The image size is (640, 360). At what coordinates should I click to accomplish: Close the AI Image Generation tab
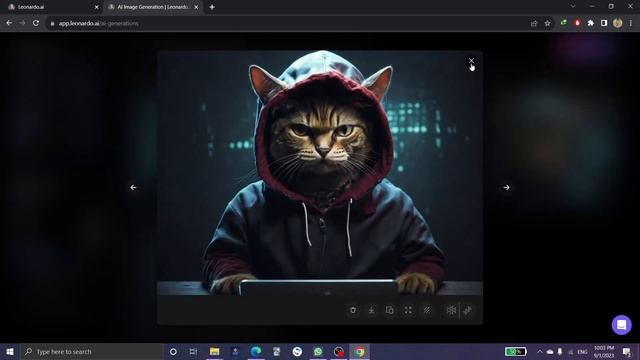196,7
